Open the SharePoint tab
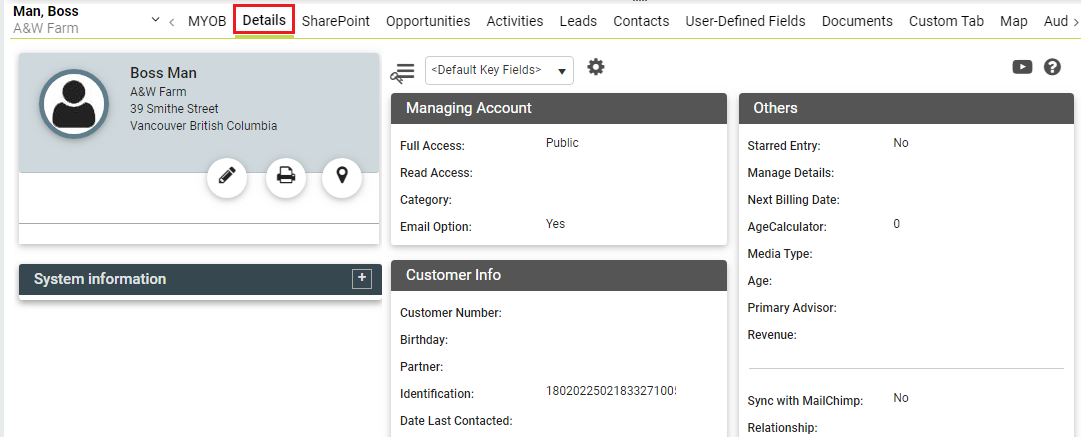 point(336,21)
